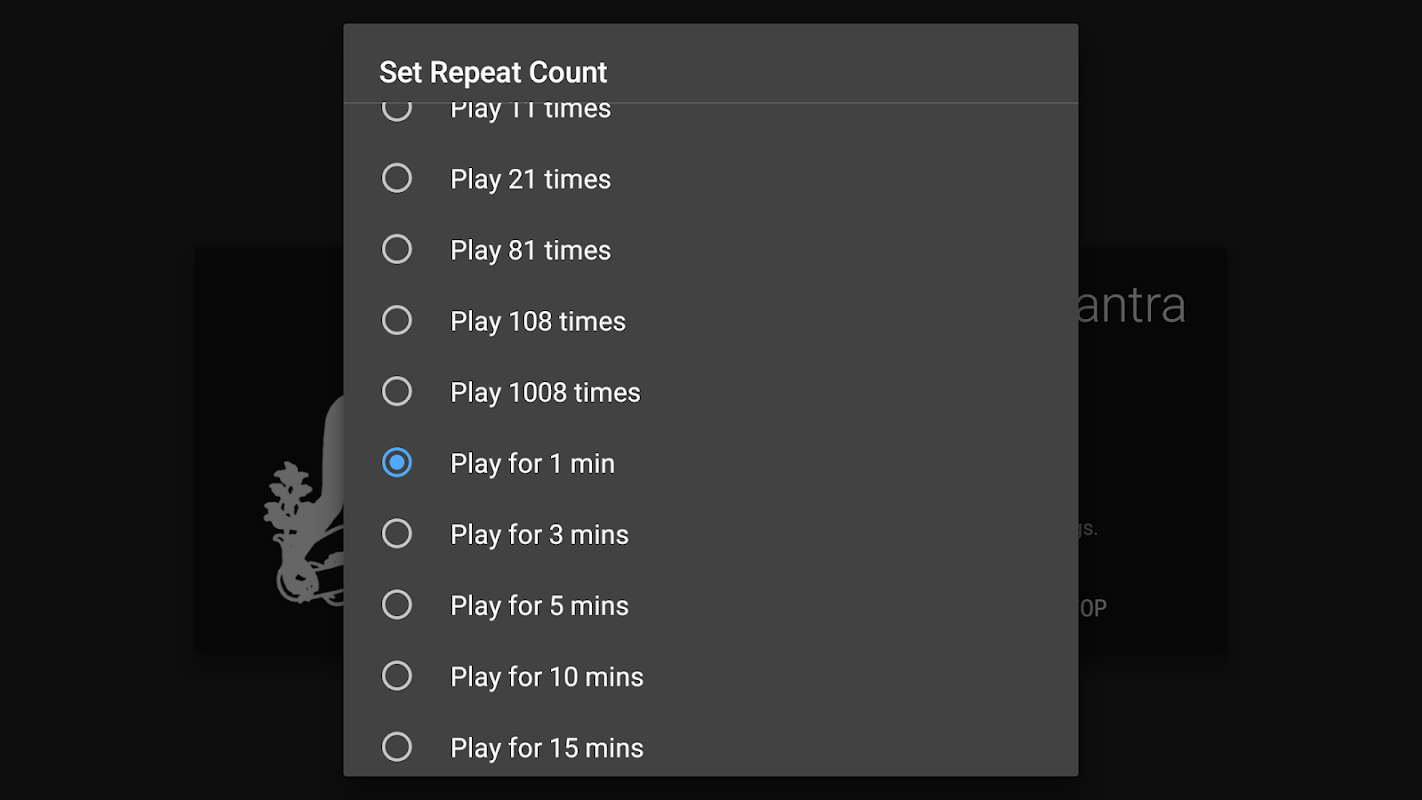Select the partially hidden 'Play 11 times' radio
Image resolution: width=1422 pixels, height=800 pixels.
tap(397, 111)
